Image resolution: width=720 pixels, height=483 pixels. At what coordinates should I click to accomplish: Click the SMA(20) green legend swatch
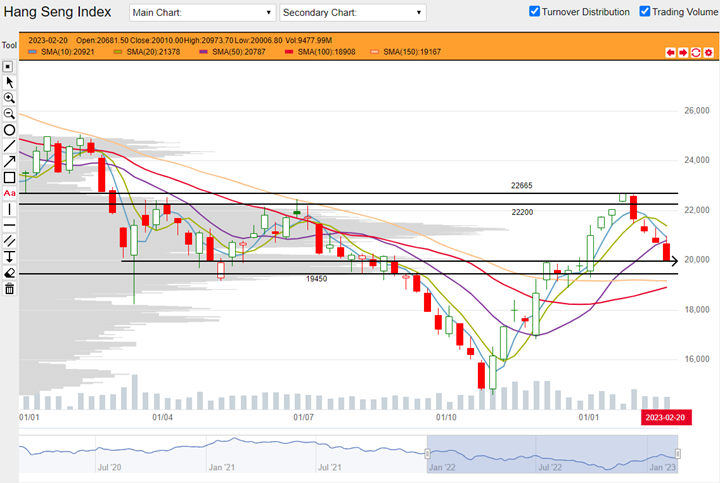[x=118, y=52]
